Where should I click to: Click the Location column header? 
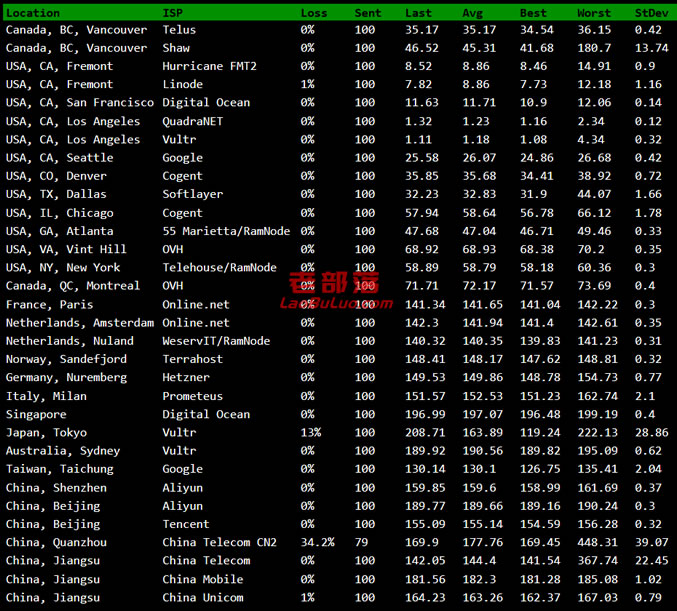(33, 13)
